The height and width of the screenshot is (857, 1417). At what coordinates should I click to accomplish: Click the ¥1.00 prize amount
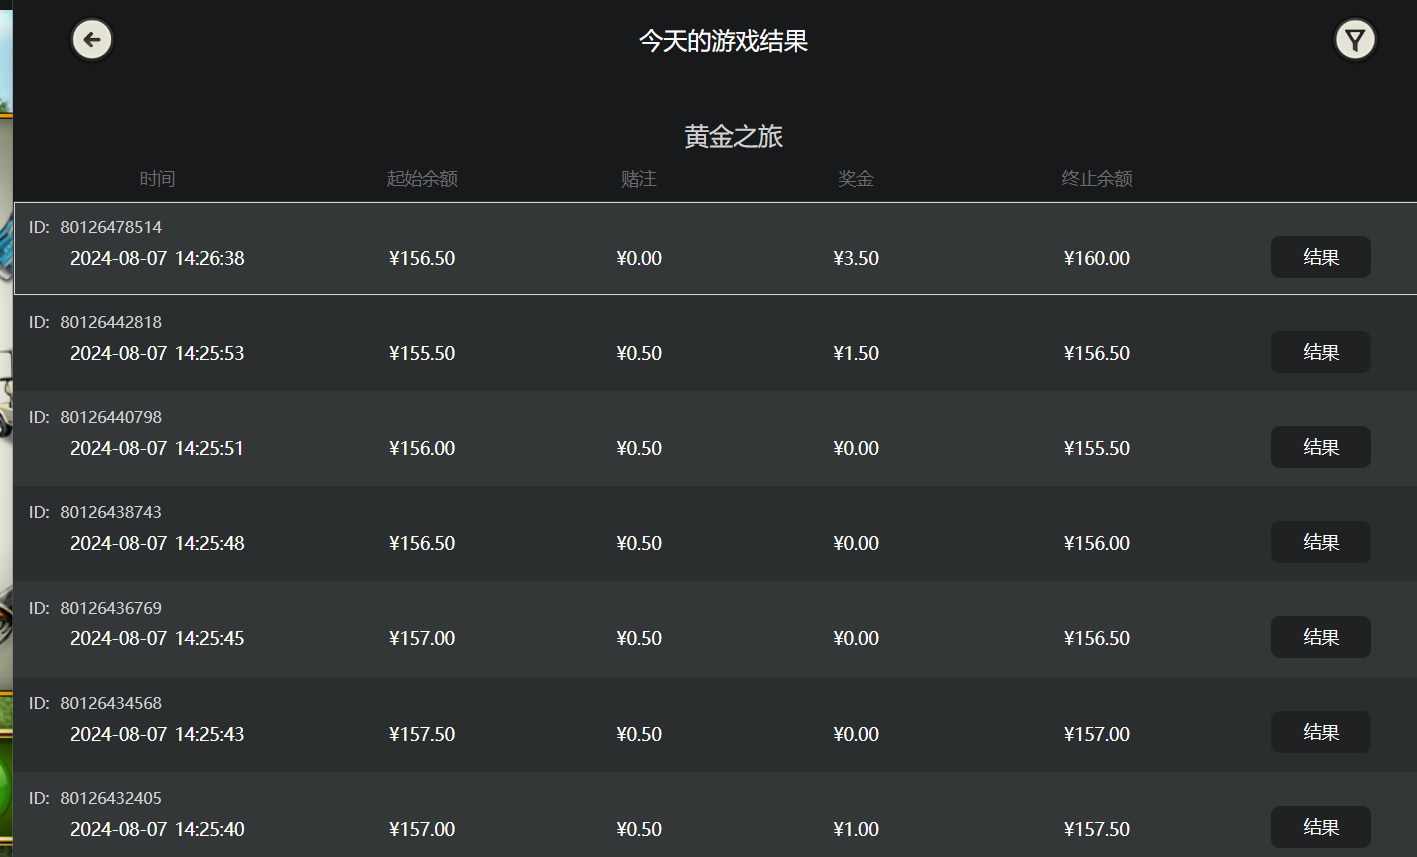tap(856, 829)
